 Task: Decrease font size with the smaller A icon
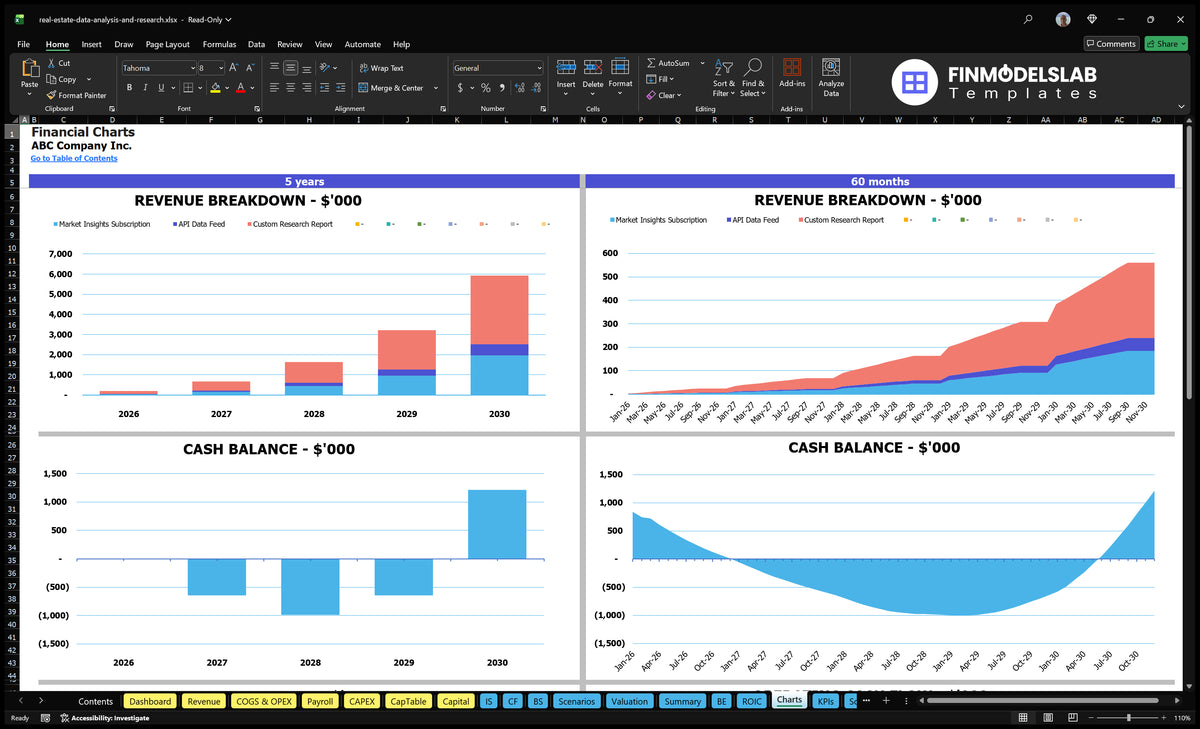coord(250,68)
